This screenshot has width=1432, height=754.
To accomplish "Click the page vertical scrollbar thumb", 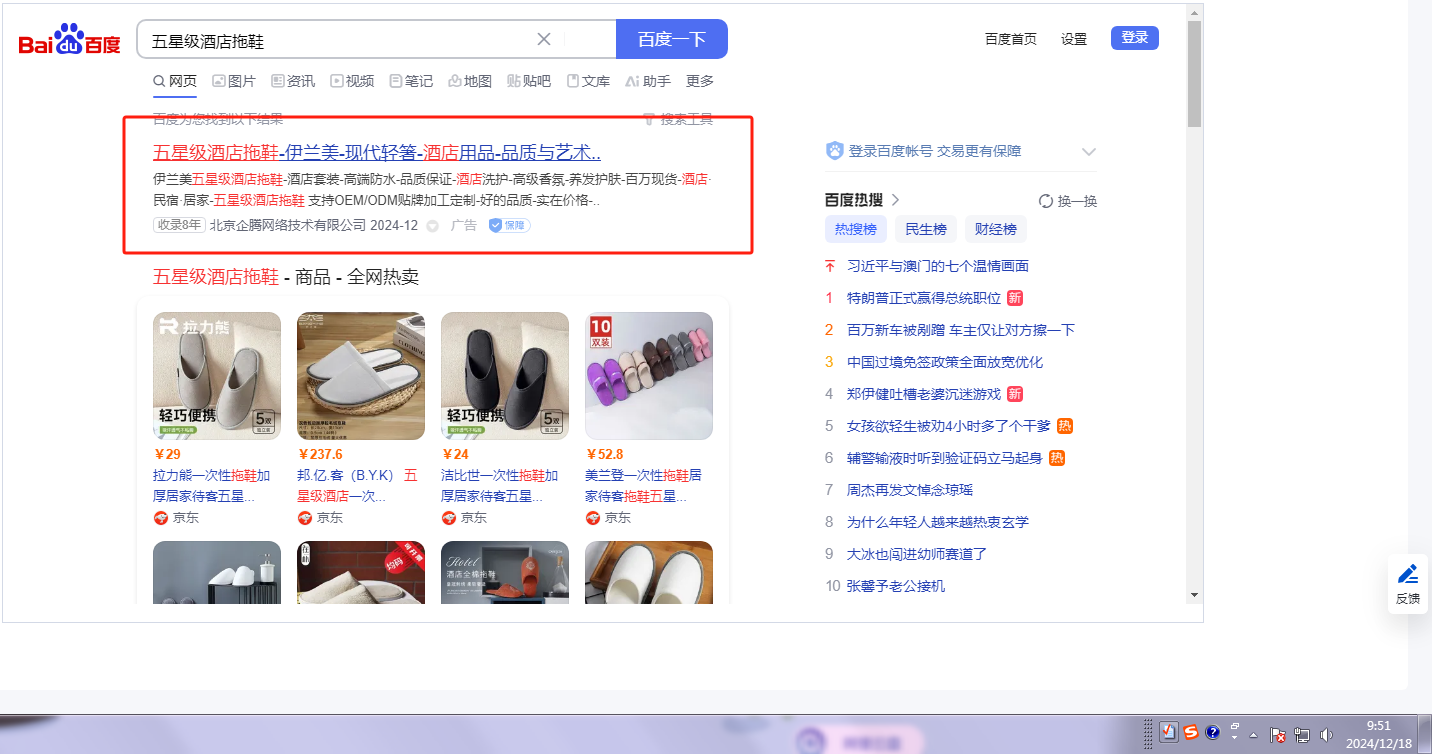I will click(x=1194, y=74).
